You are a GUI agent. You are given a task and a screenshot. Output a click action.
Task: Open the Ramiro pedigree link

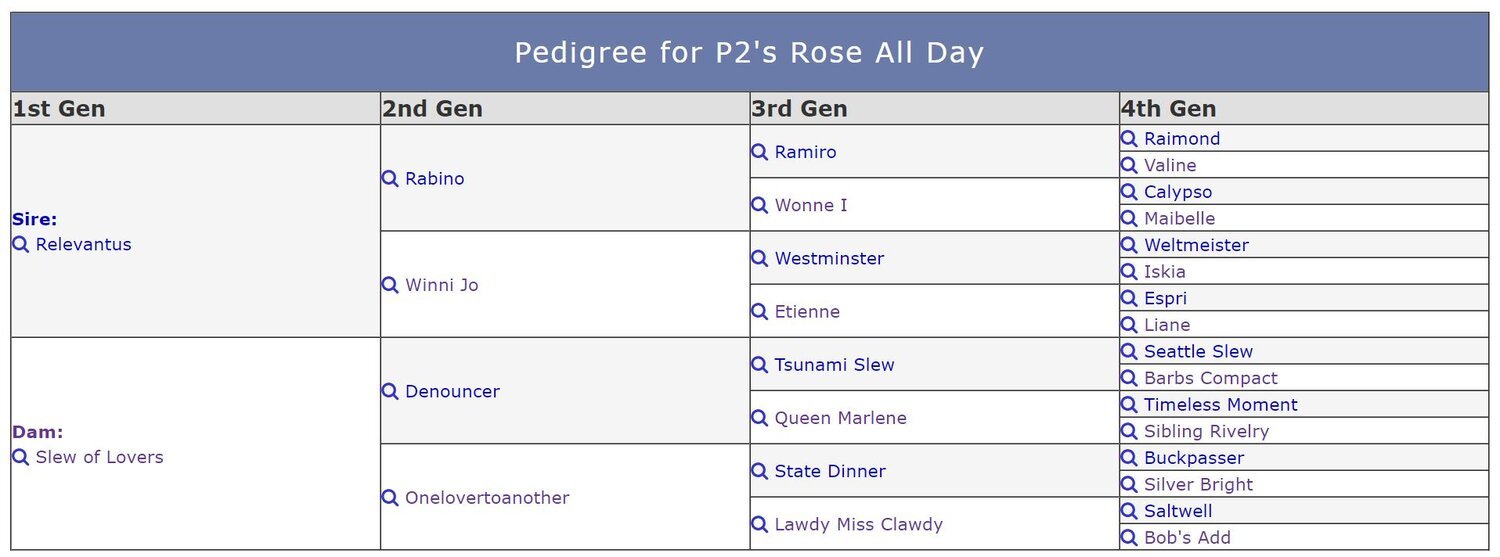pyautogui.click(x=805, y=152)
